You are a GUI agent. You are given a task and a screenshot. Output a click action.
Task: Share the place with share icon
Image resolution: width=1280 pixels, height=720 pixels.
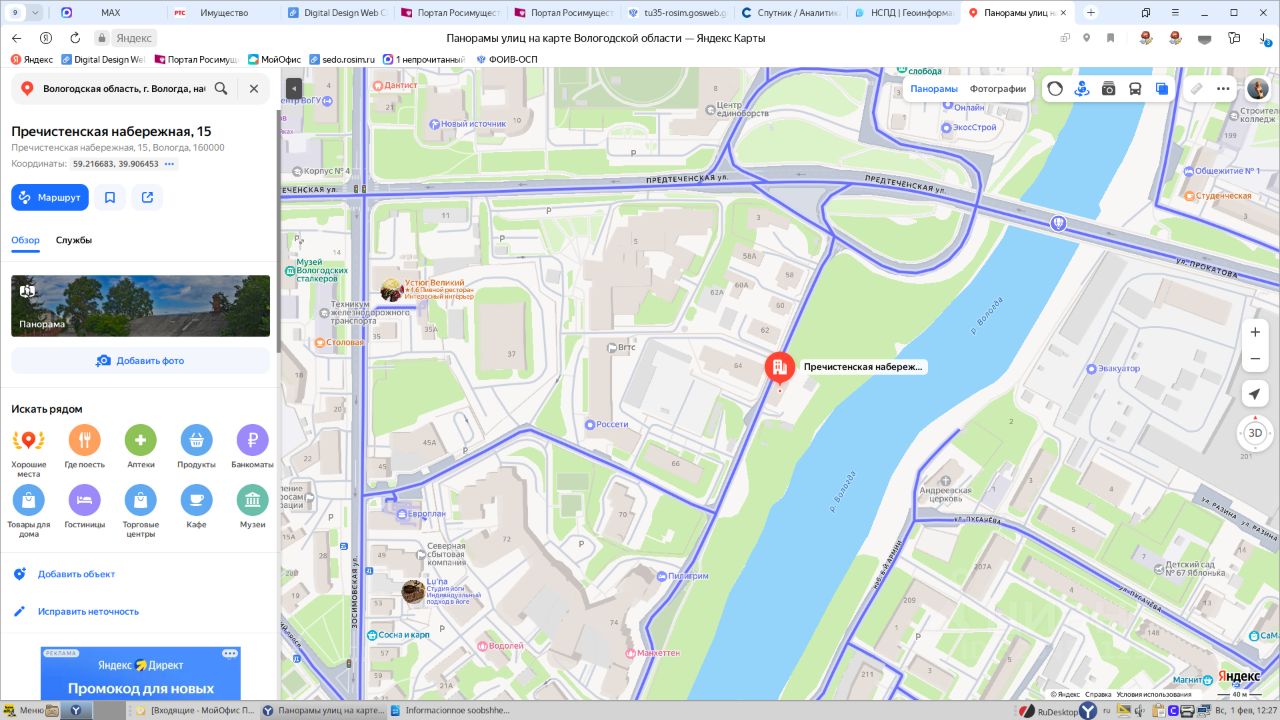pyautogui.click(x=147, y=198)
